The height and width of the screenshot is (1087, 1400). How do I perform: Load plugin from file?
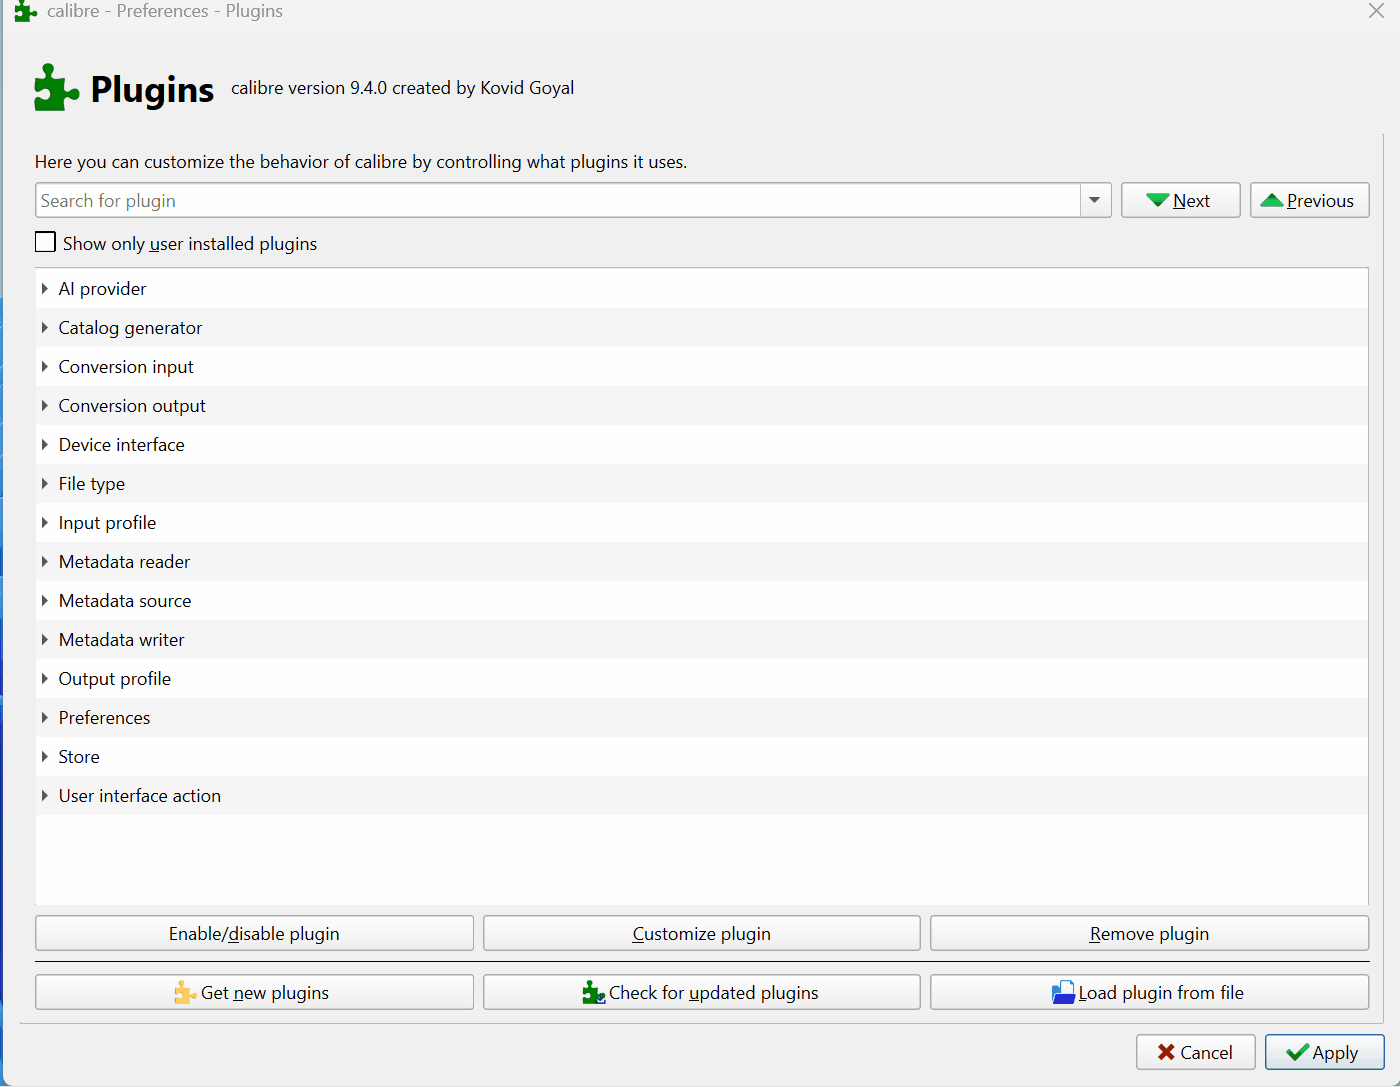click(x=1149, y=992)
